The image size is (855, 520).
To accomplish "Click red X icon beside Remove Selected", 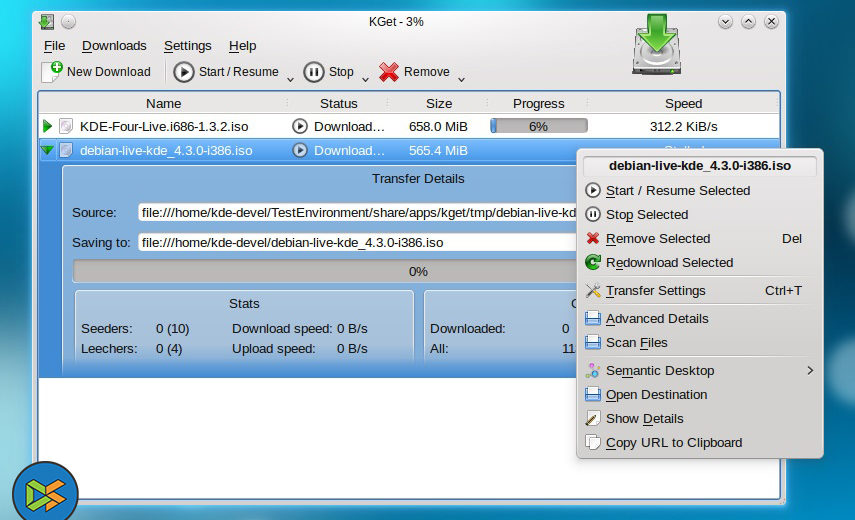I will click(x=593, y=238).
